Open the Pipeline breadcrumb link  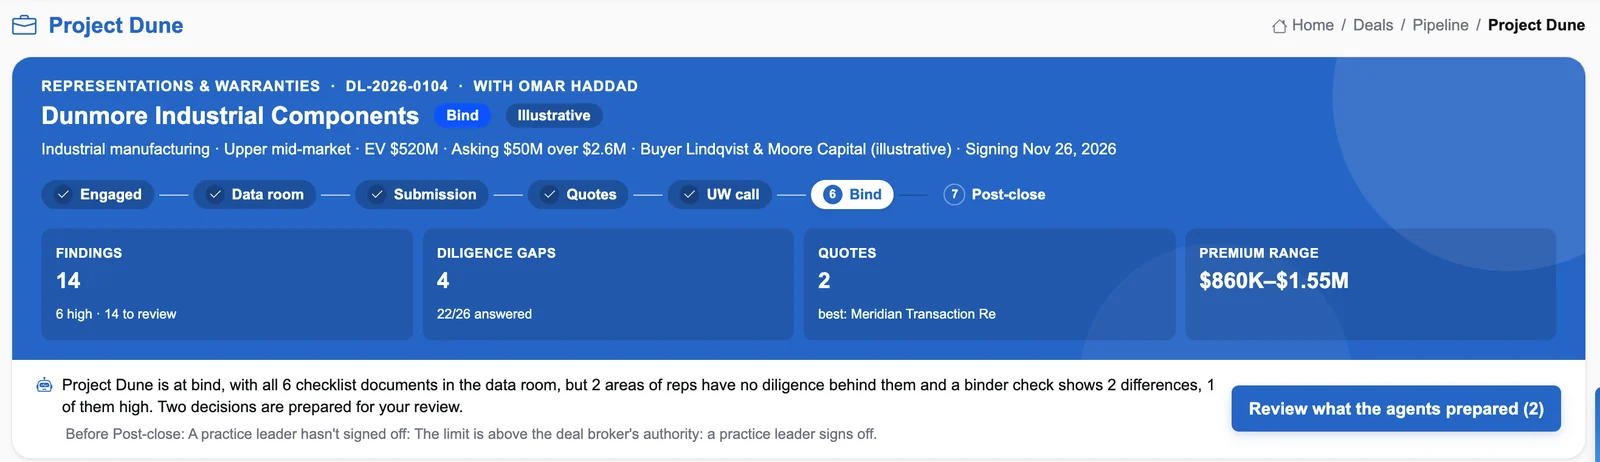(x=1440, y=26)
